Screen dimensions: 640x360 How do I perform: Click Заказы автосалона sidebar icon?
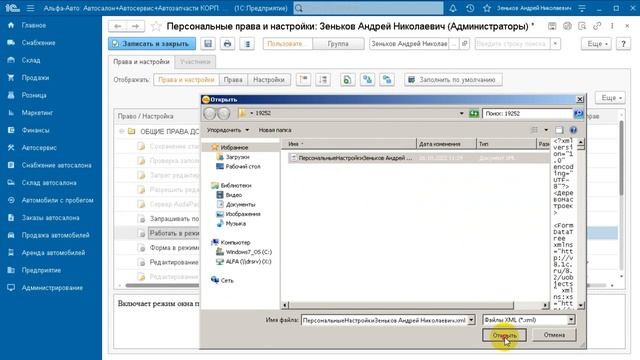pyautogui.click(x=11, y=218)
